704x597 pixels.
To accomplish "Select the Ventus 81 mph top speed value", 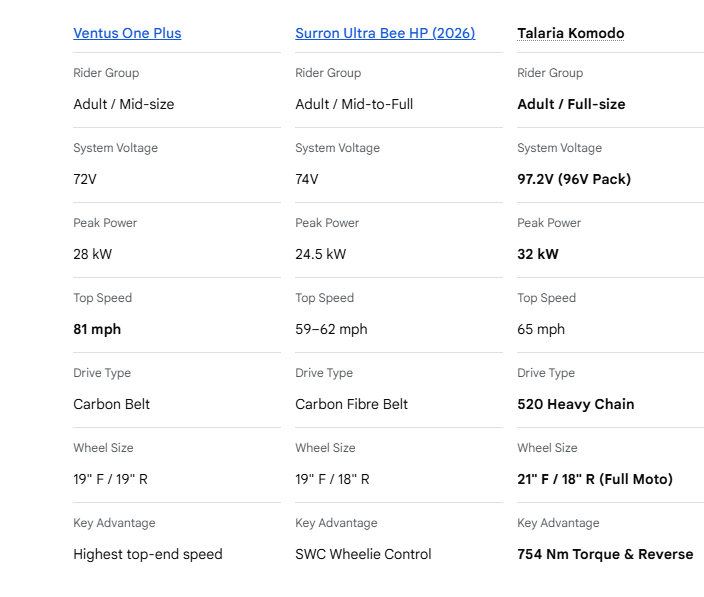I will tap(97, 329).
